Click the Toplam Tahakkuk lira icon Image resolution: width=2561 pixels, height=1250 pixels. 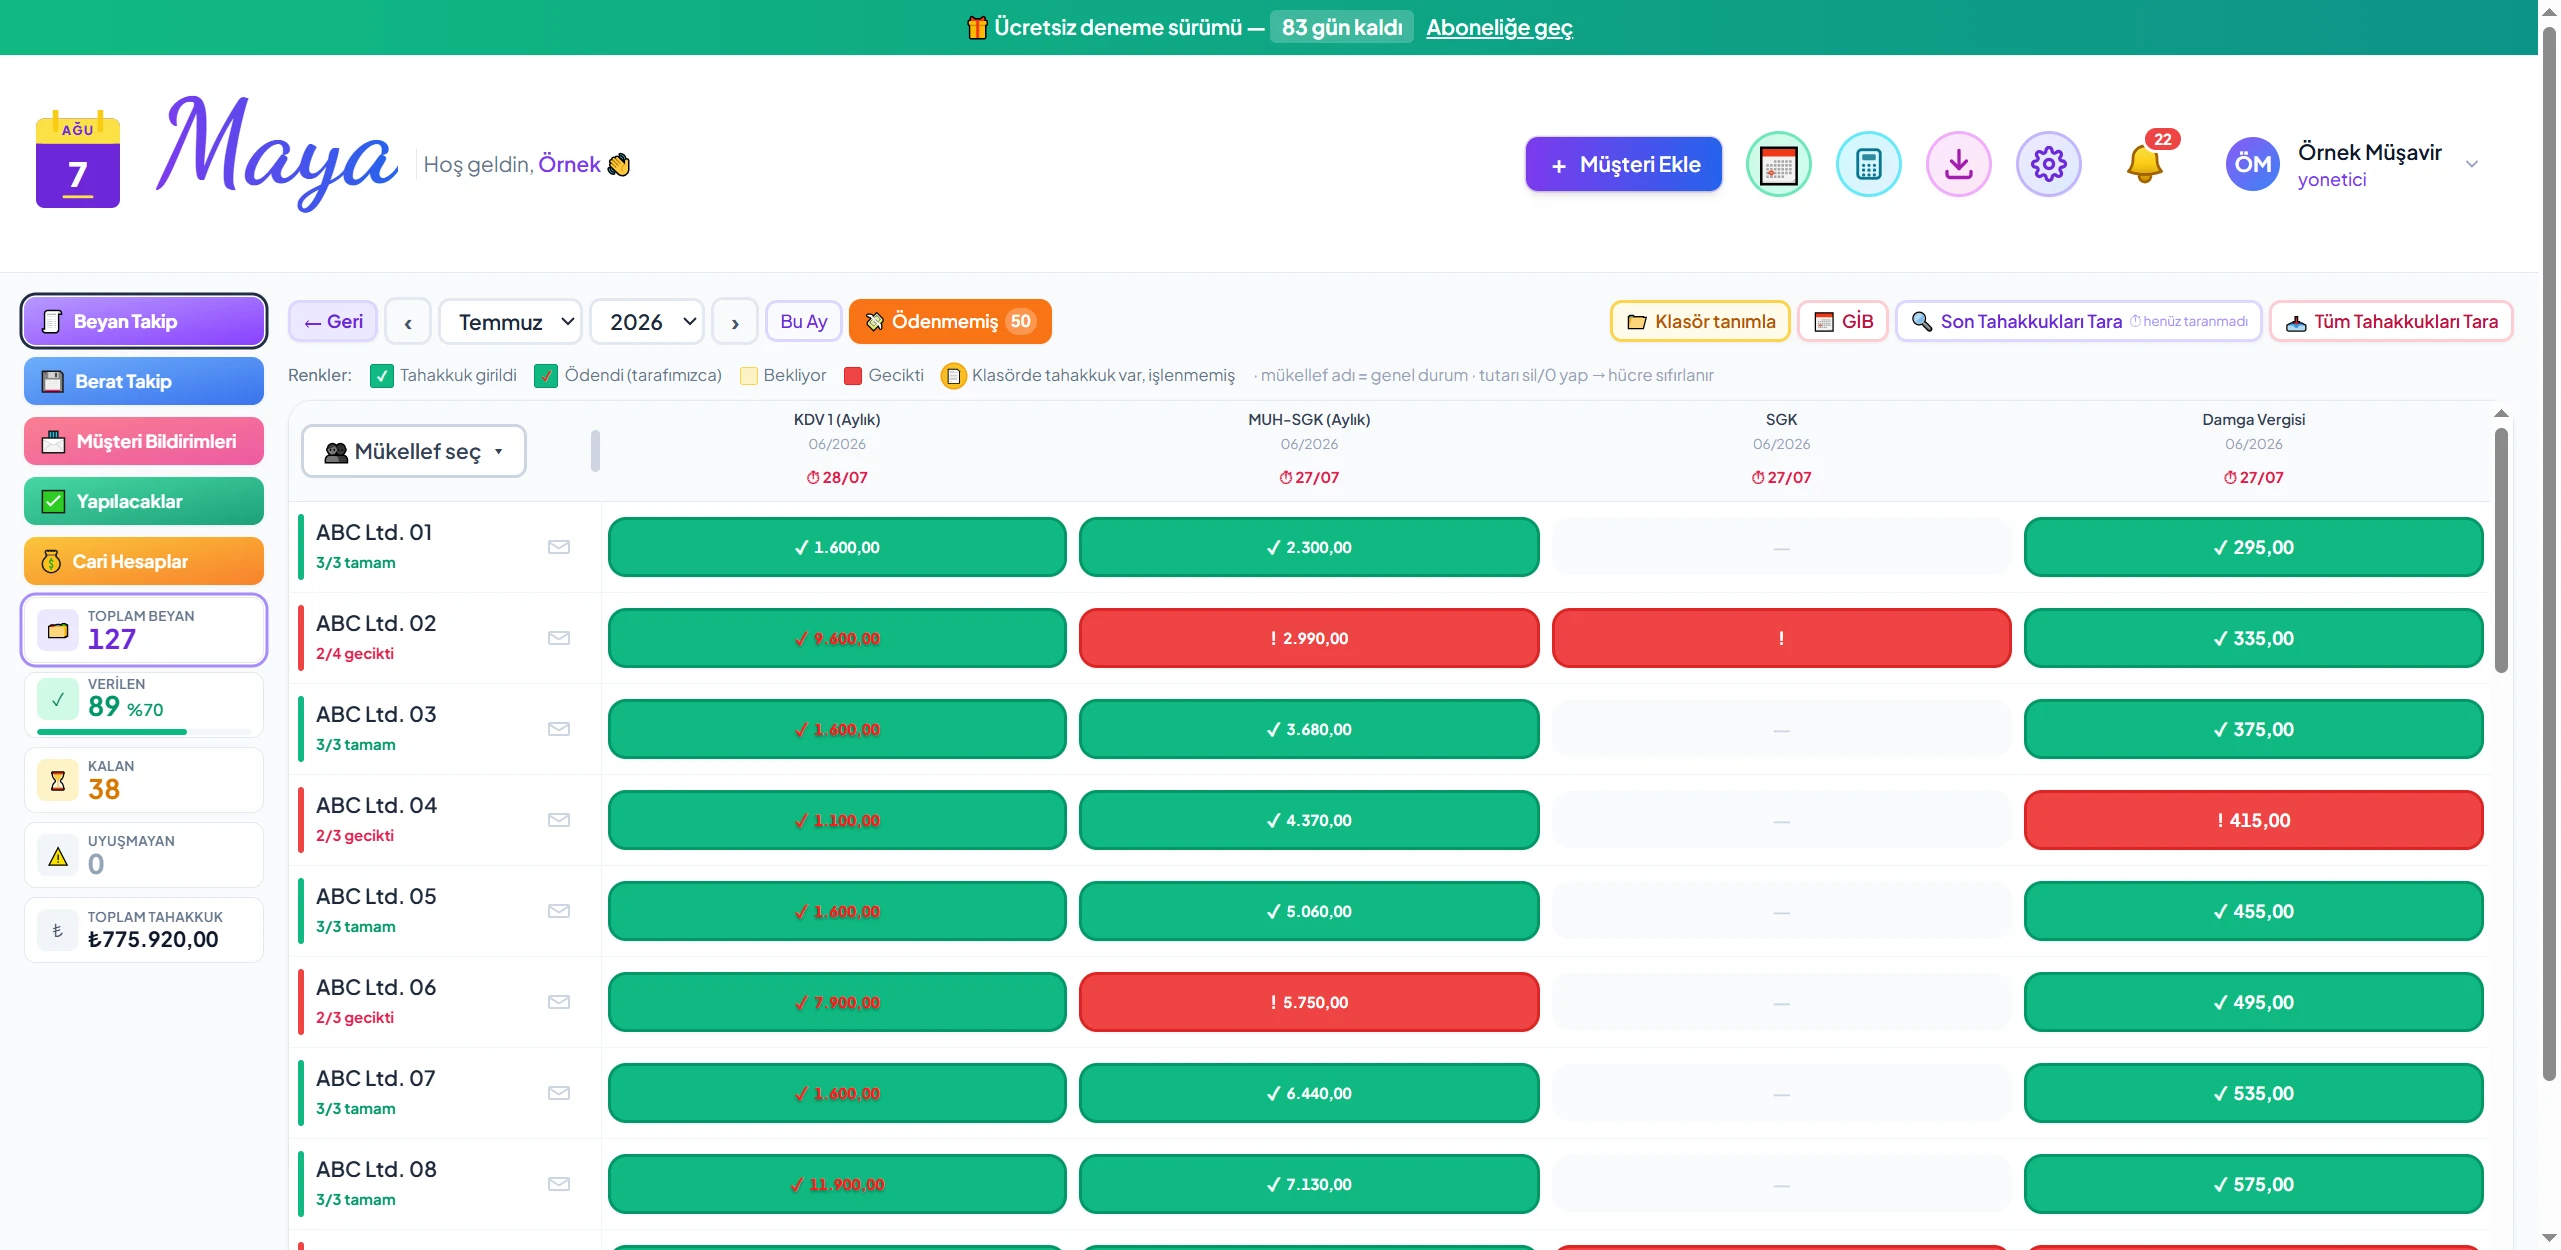coord(58,931)
